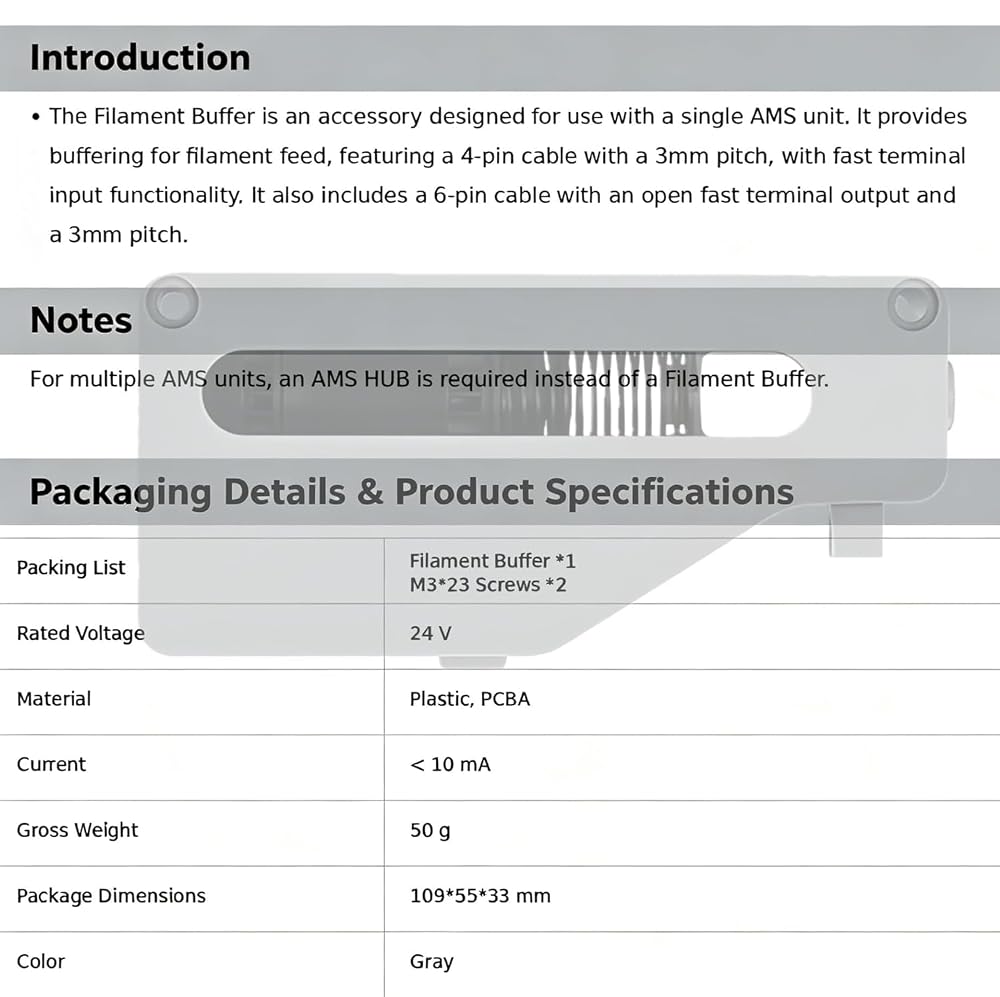Click the Gross Weight label

tap(77, 831)
